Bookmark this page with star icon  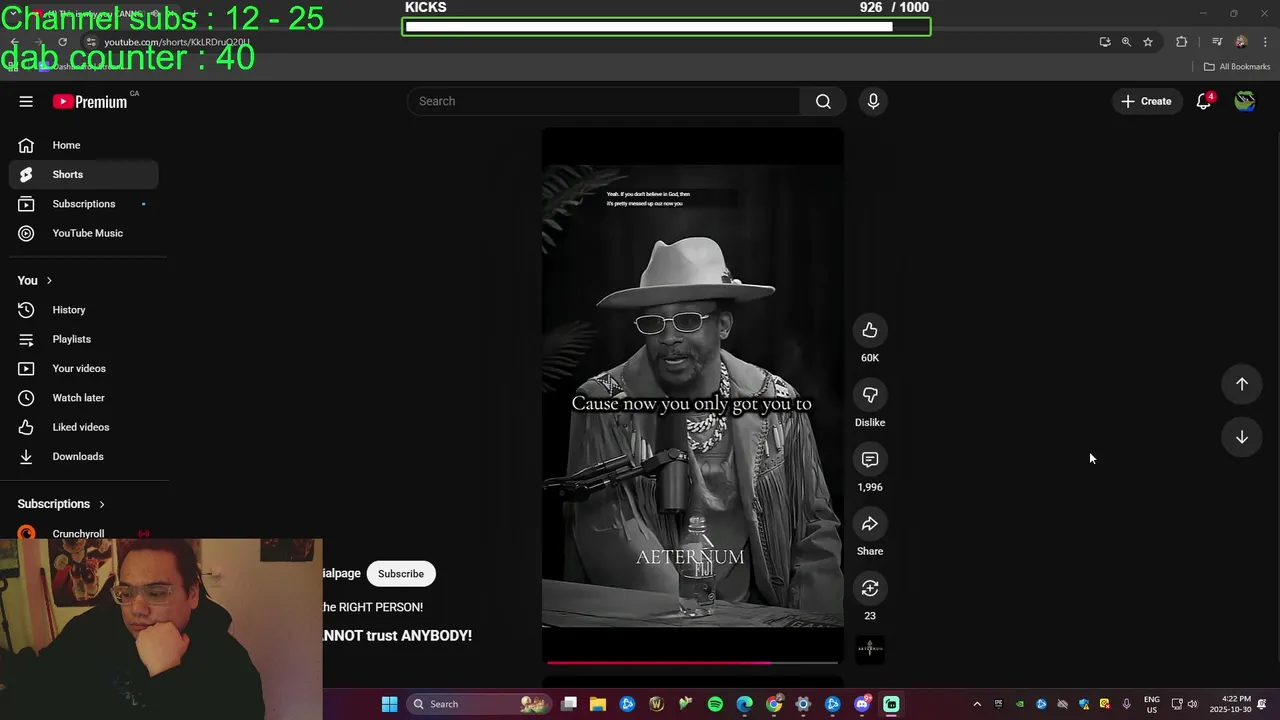click(x=1148, y=42)
